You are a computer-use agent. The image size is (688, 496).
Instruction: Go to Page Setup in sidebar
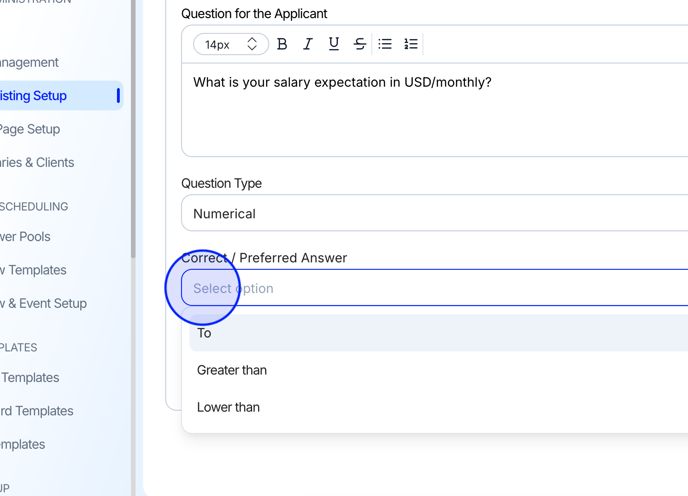[30, 129]
